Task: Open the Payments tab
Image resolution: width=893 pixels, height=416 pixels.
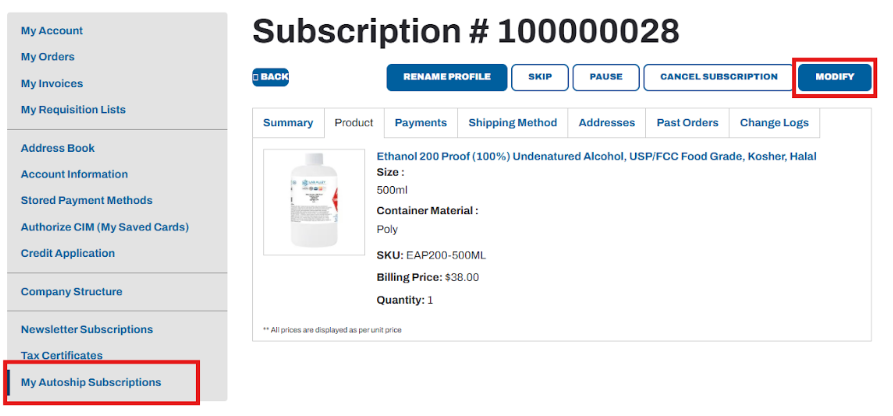Action: click(420, 123)
